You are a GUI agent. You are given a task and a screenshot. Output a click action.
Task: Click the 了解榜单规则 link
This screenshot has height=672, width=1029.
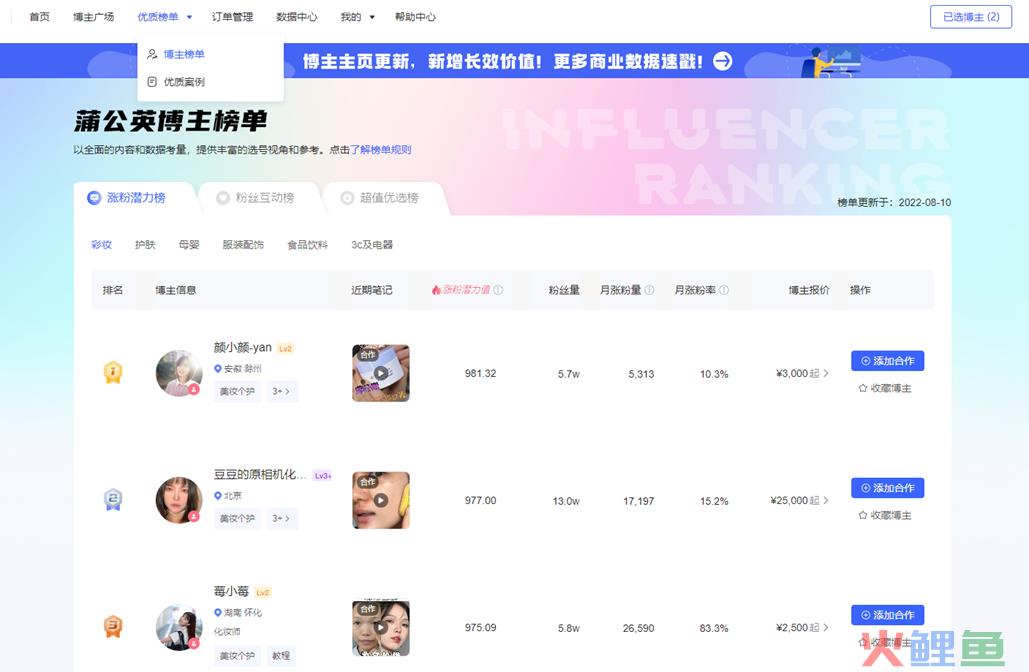pos(381,150)
